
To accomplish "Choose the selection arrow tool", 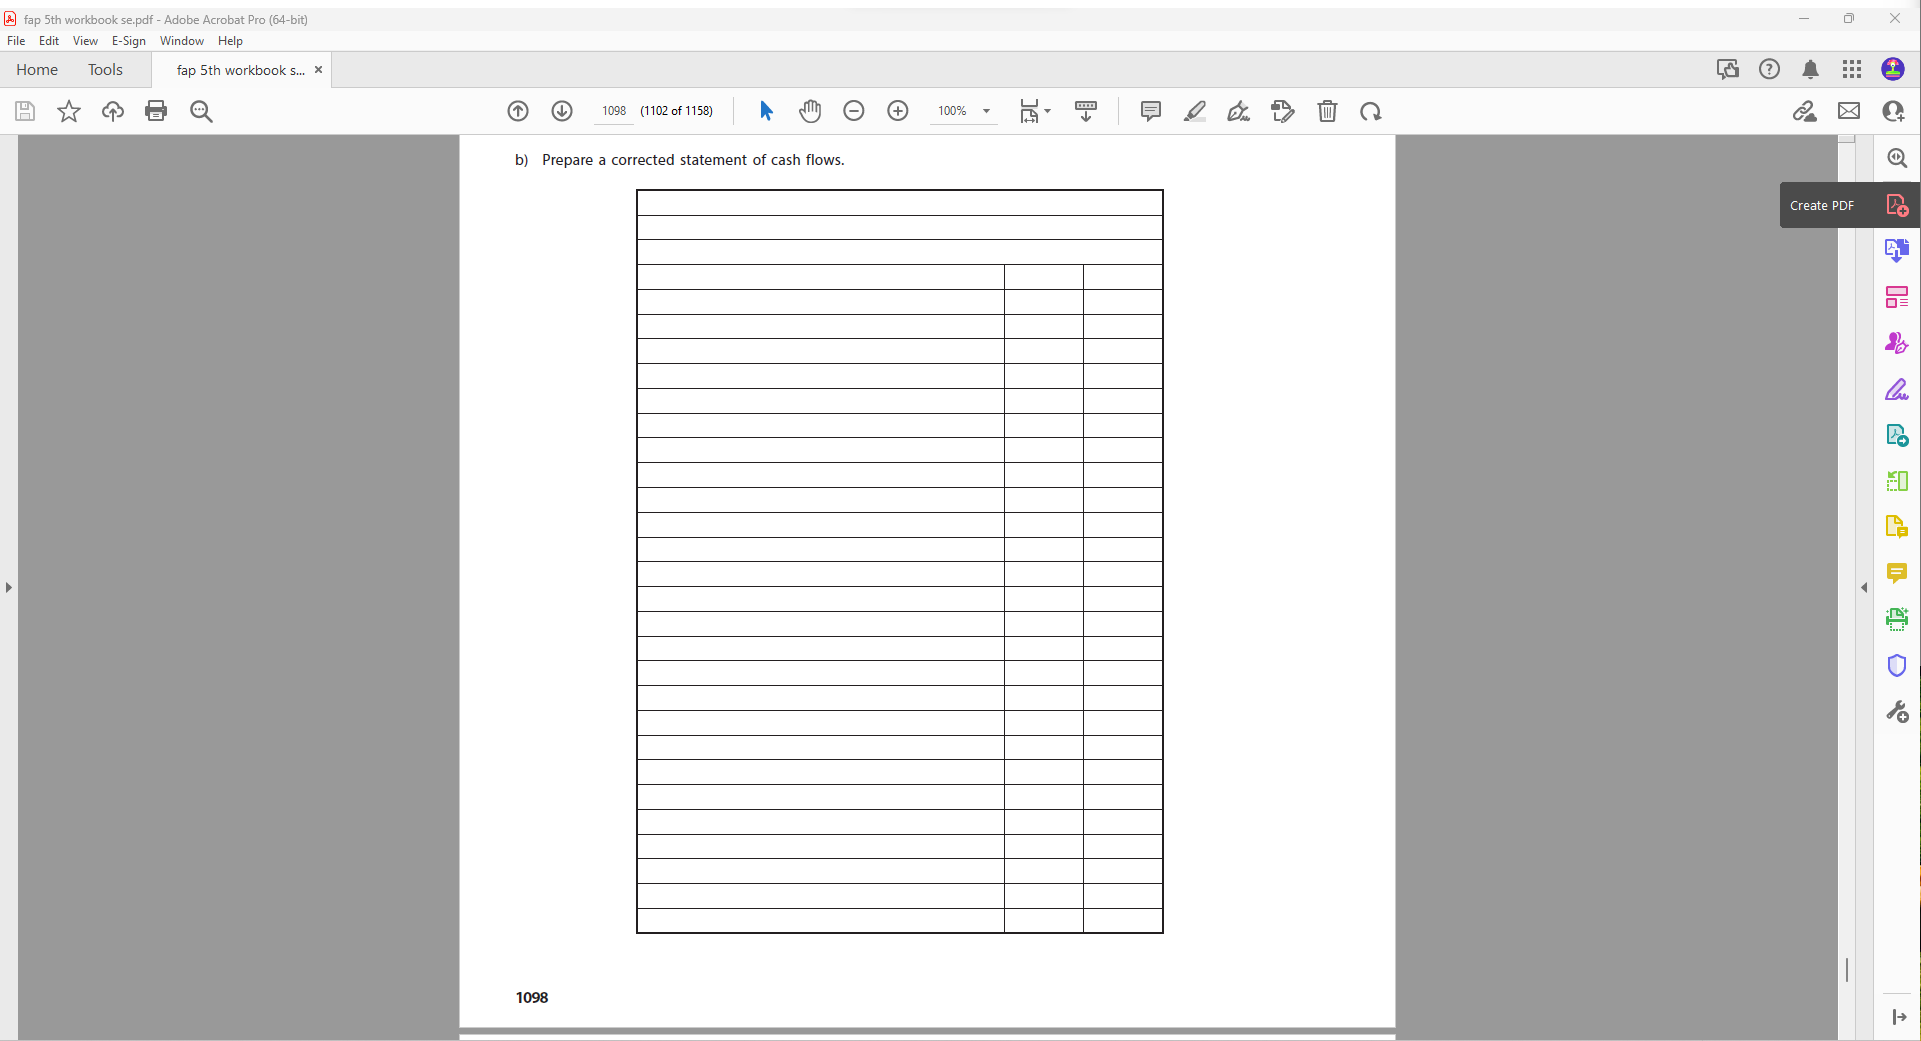I will click(x=766, y=111).
